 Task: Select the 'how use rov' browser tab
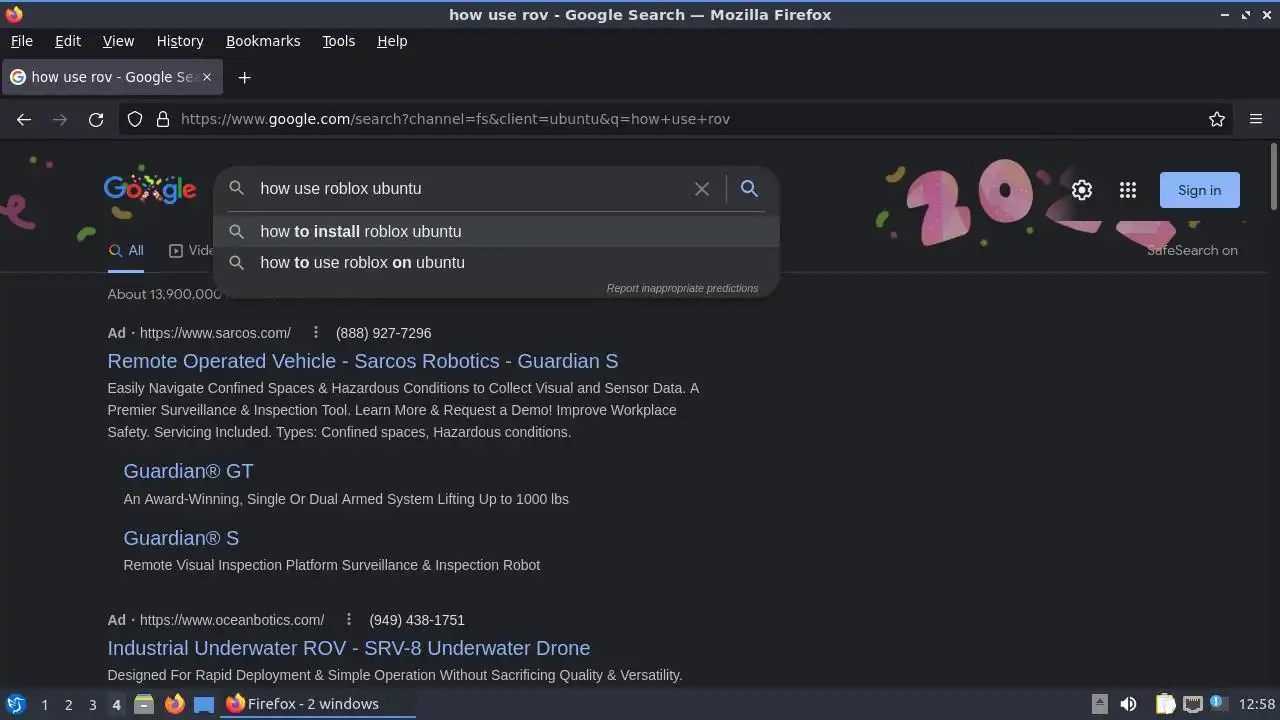(x=110, y=77)
